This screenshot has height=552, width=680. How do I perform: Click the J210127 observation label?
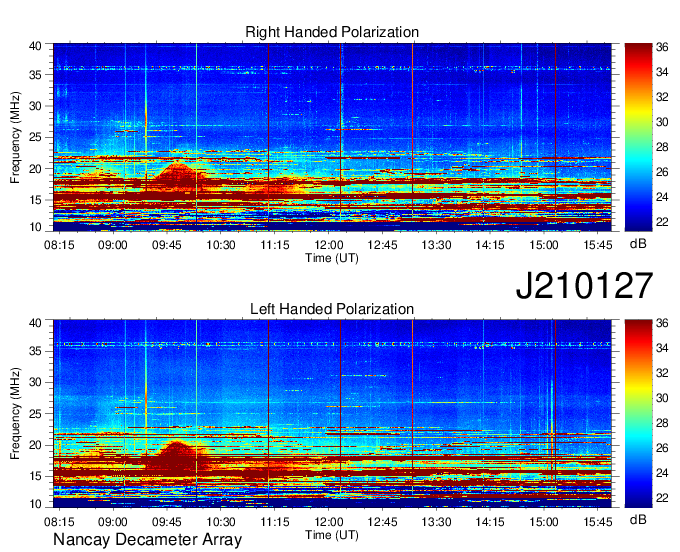[584, 286]
